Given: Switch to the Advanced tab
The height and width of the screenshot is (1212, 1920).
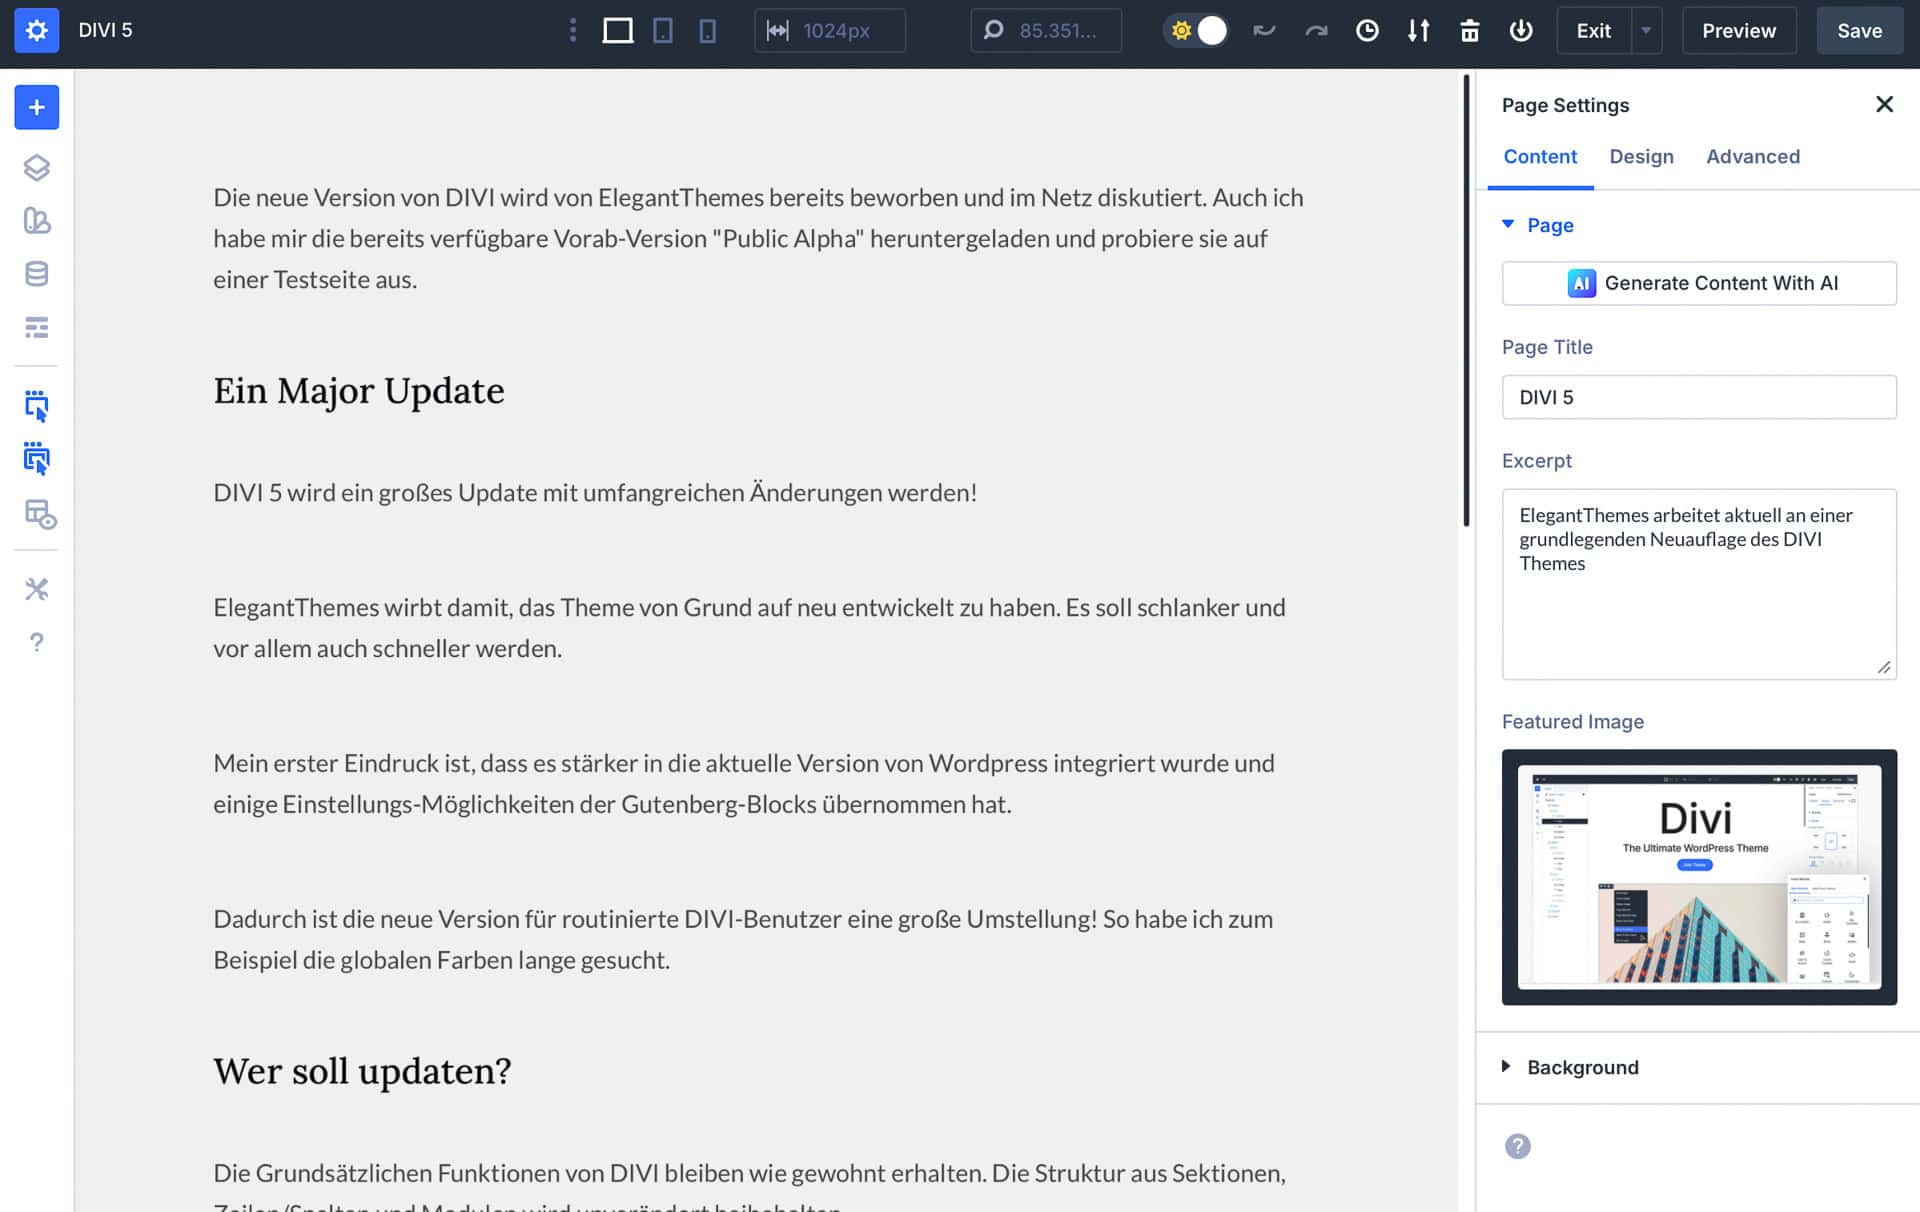Looking at the screenshot, I should pyautogui.click(x=1752, y=156).
